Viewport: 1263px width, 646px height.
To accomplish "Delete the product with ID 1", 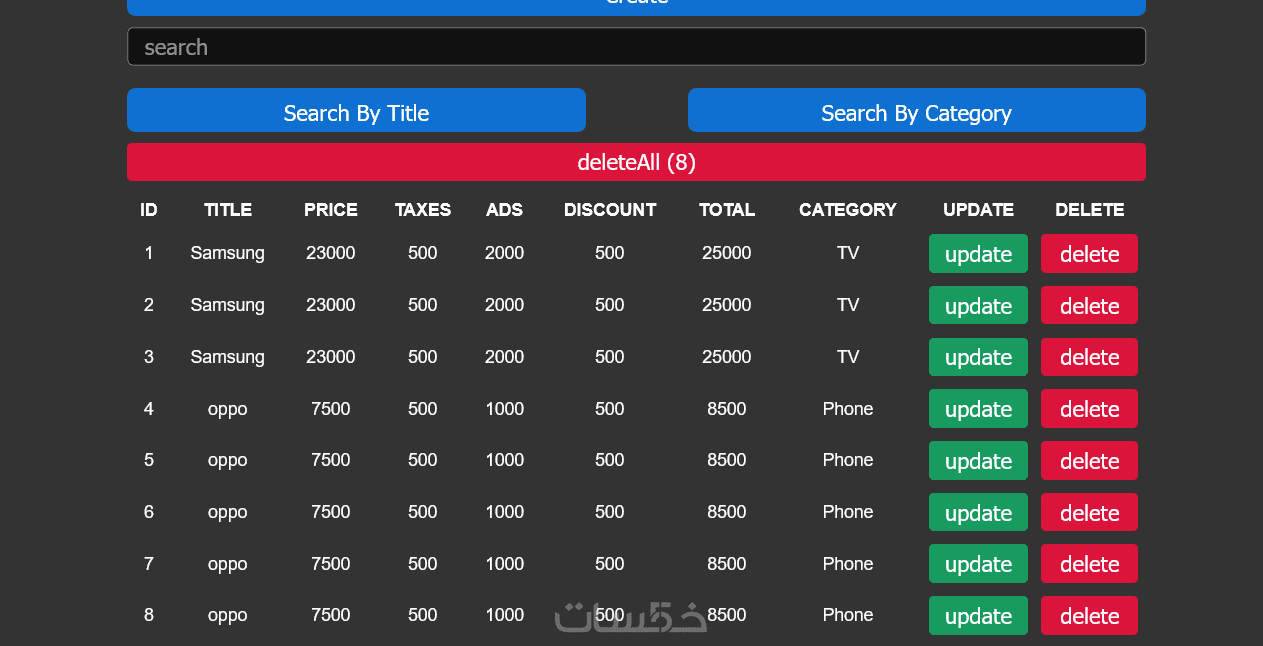I will coord(1089,254).
